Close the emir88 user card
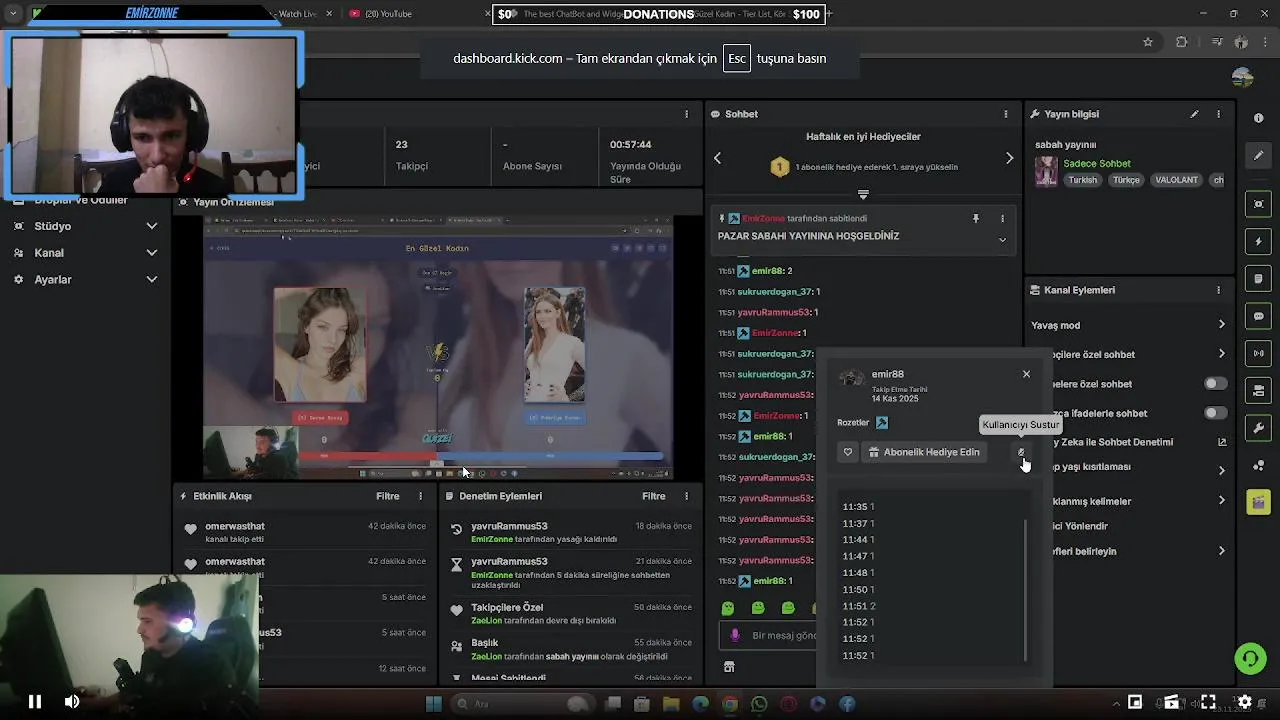Viewport: 1280px width, 720px height. pos(1026,374)
